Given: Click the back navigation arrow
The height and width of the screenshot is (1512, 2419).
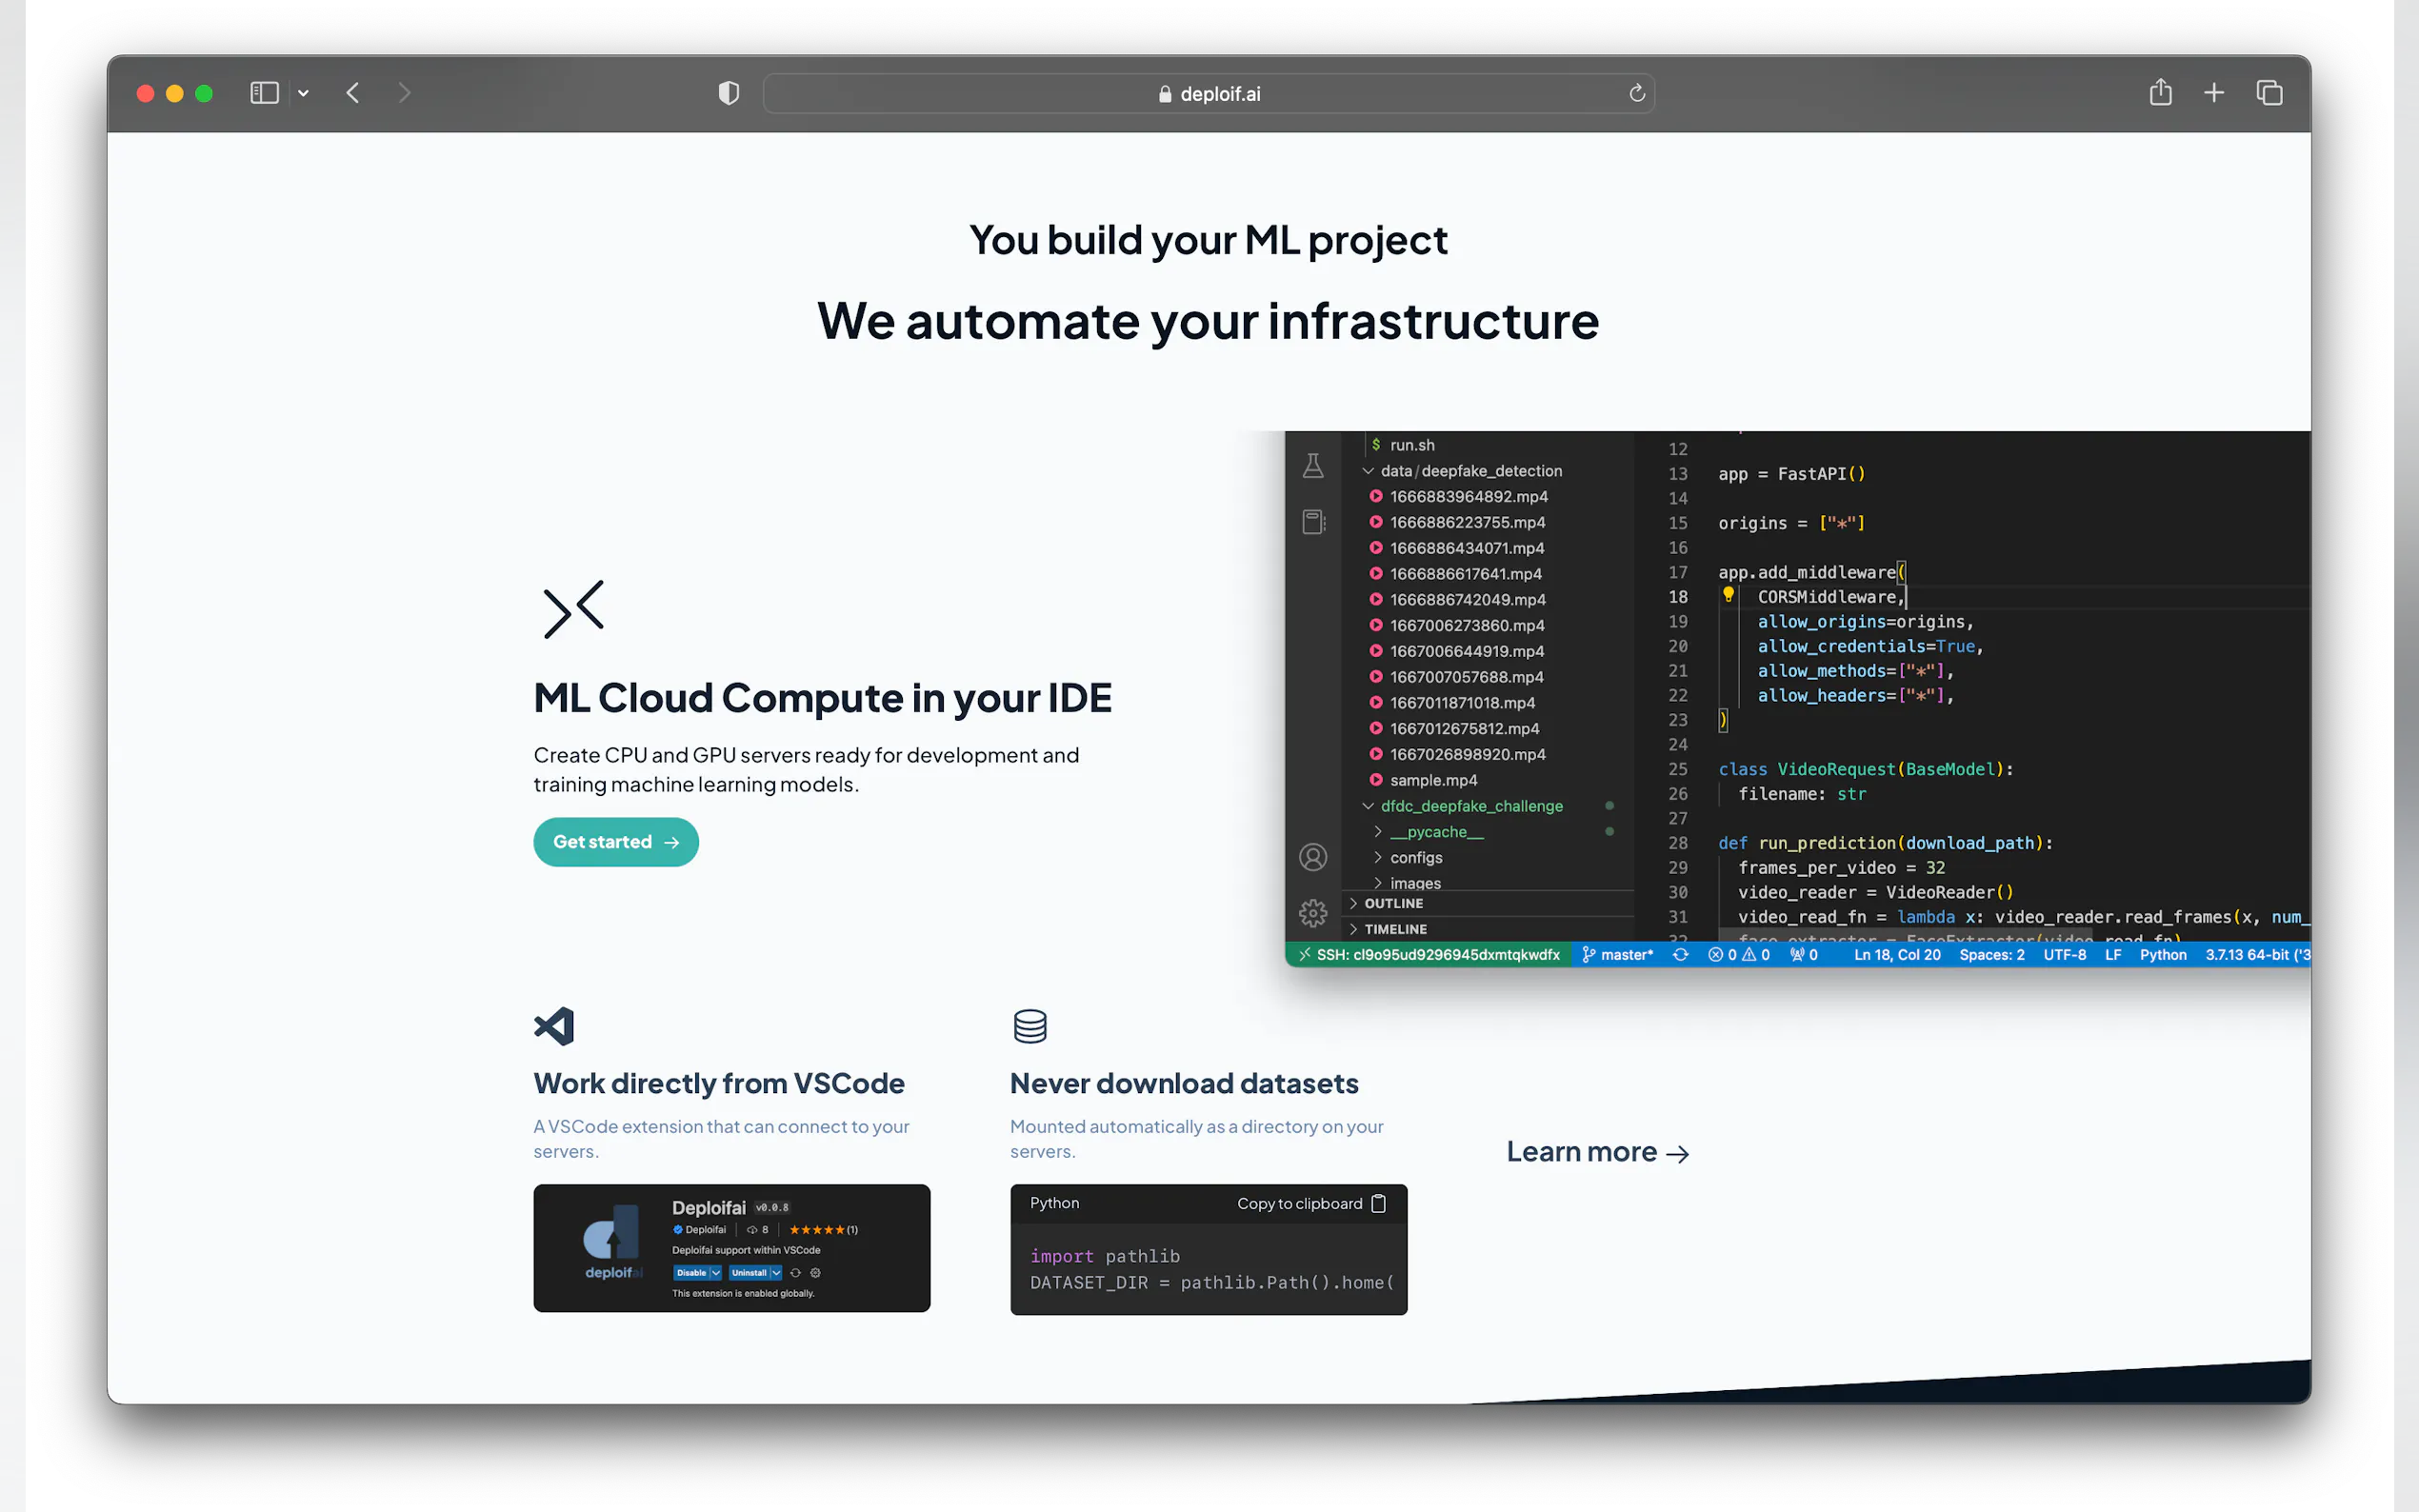Looking at the screenshot, I should [x=353, y=93].
